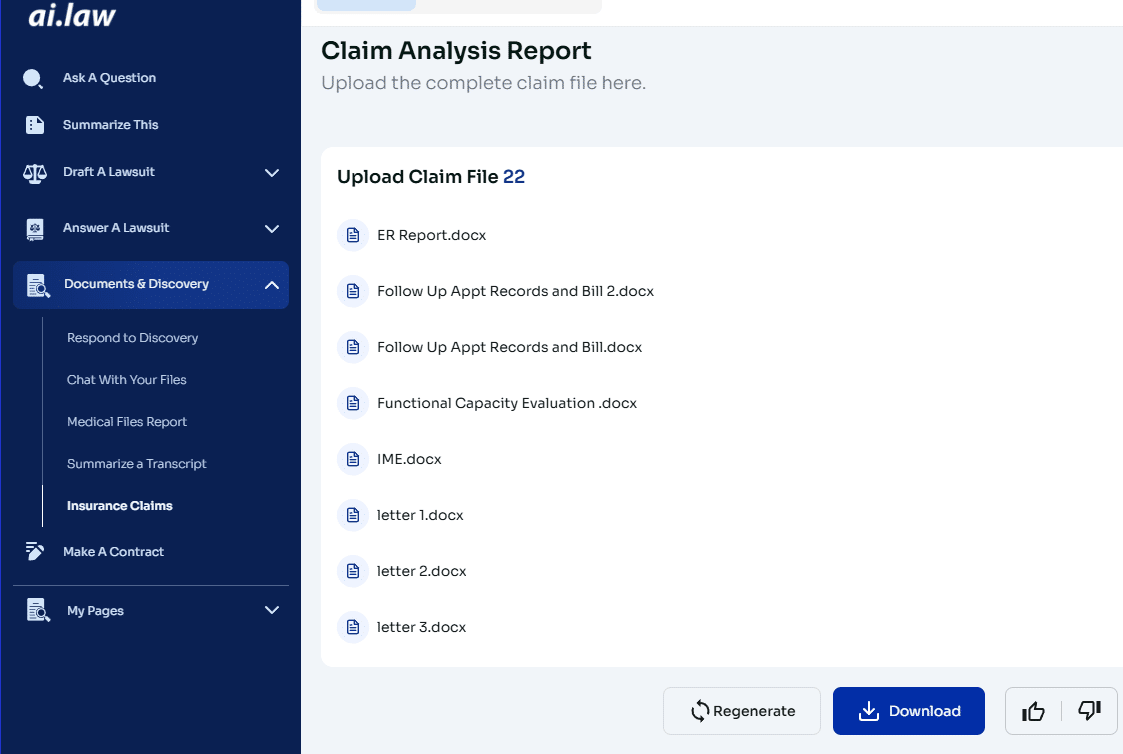Click the Make A Contract pen icon
The width and height of the screenshot is (1123, 754).
coord(34,550)
